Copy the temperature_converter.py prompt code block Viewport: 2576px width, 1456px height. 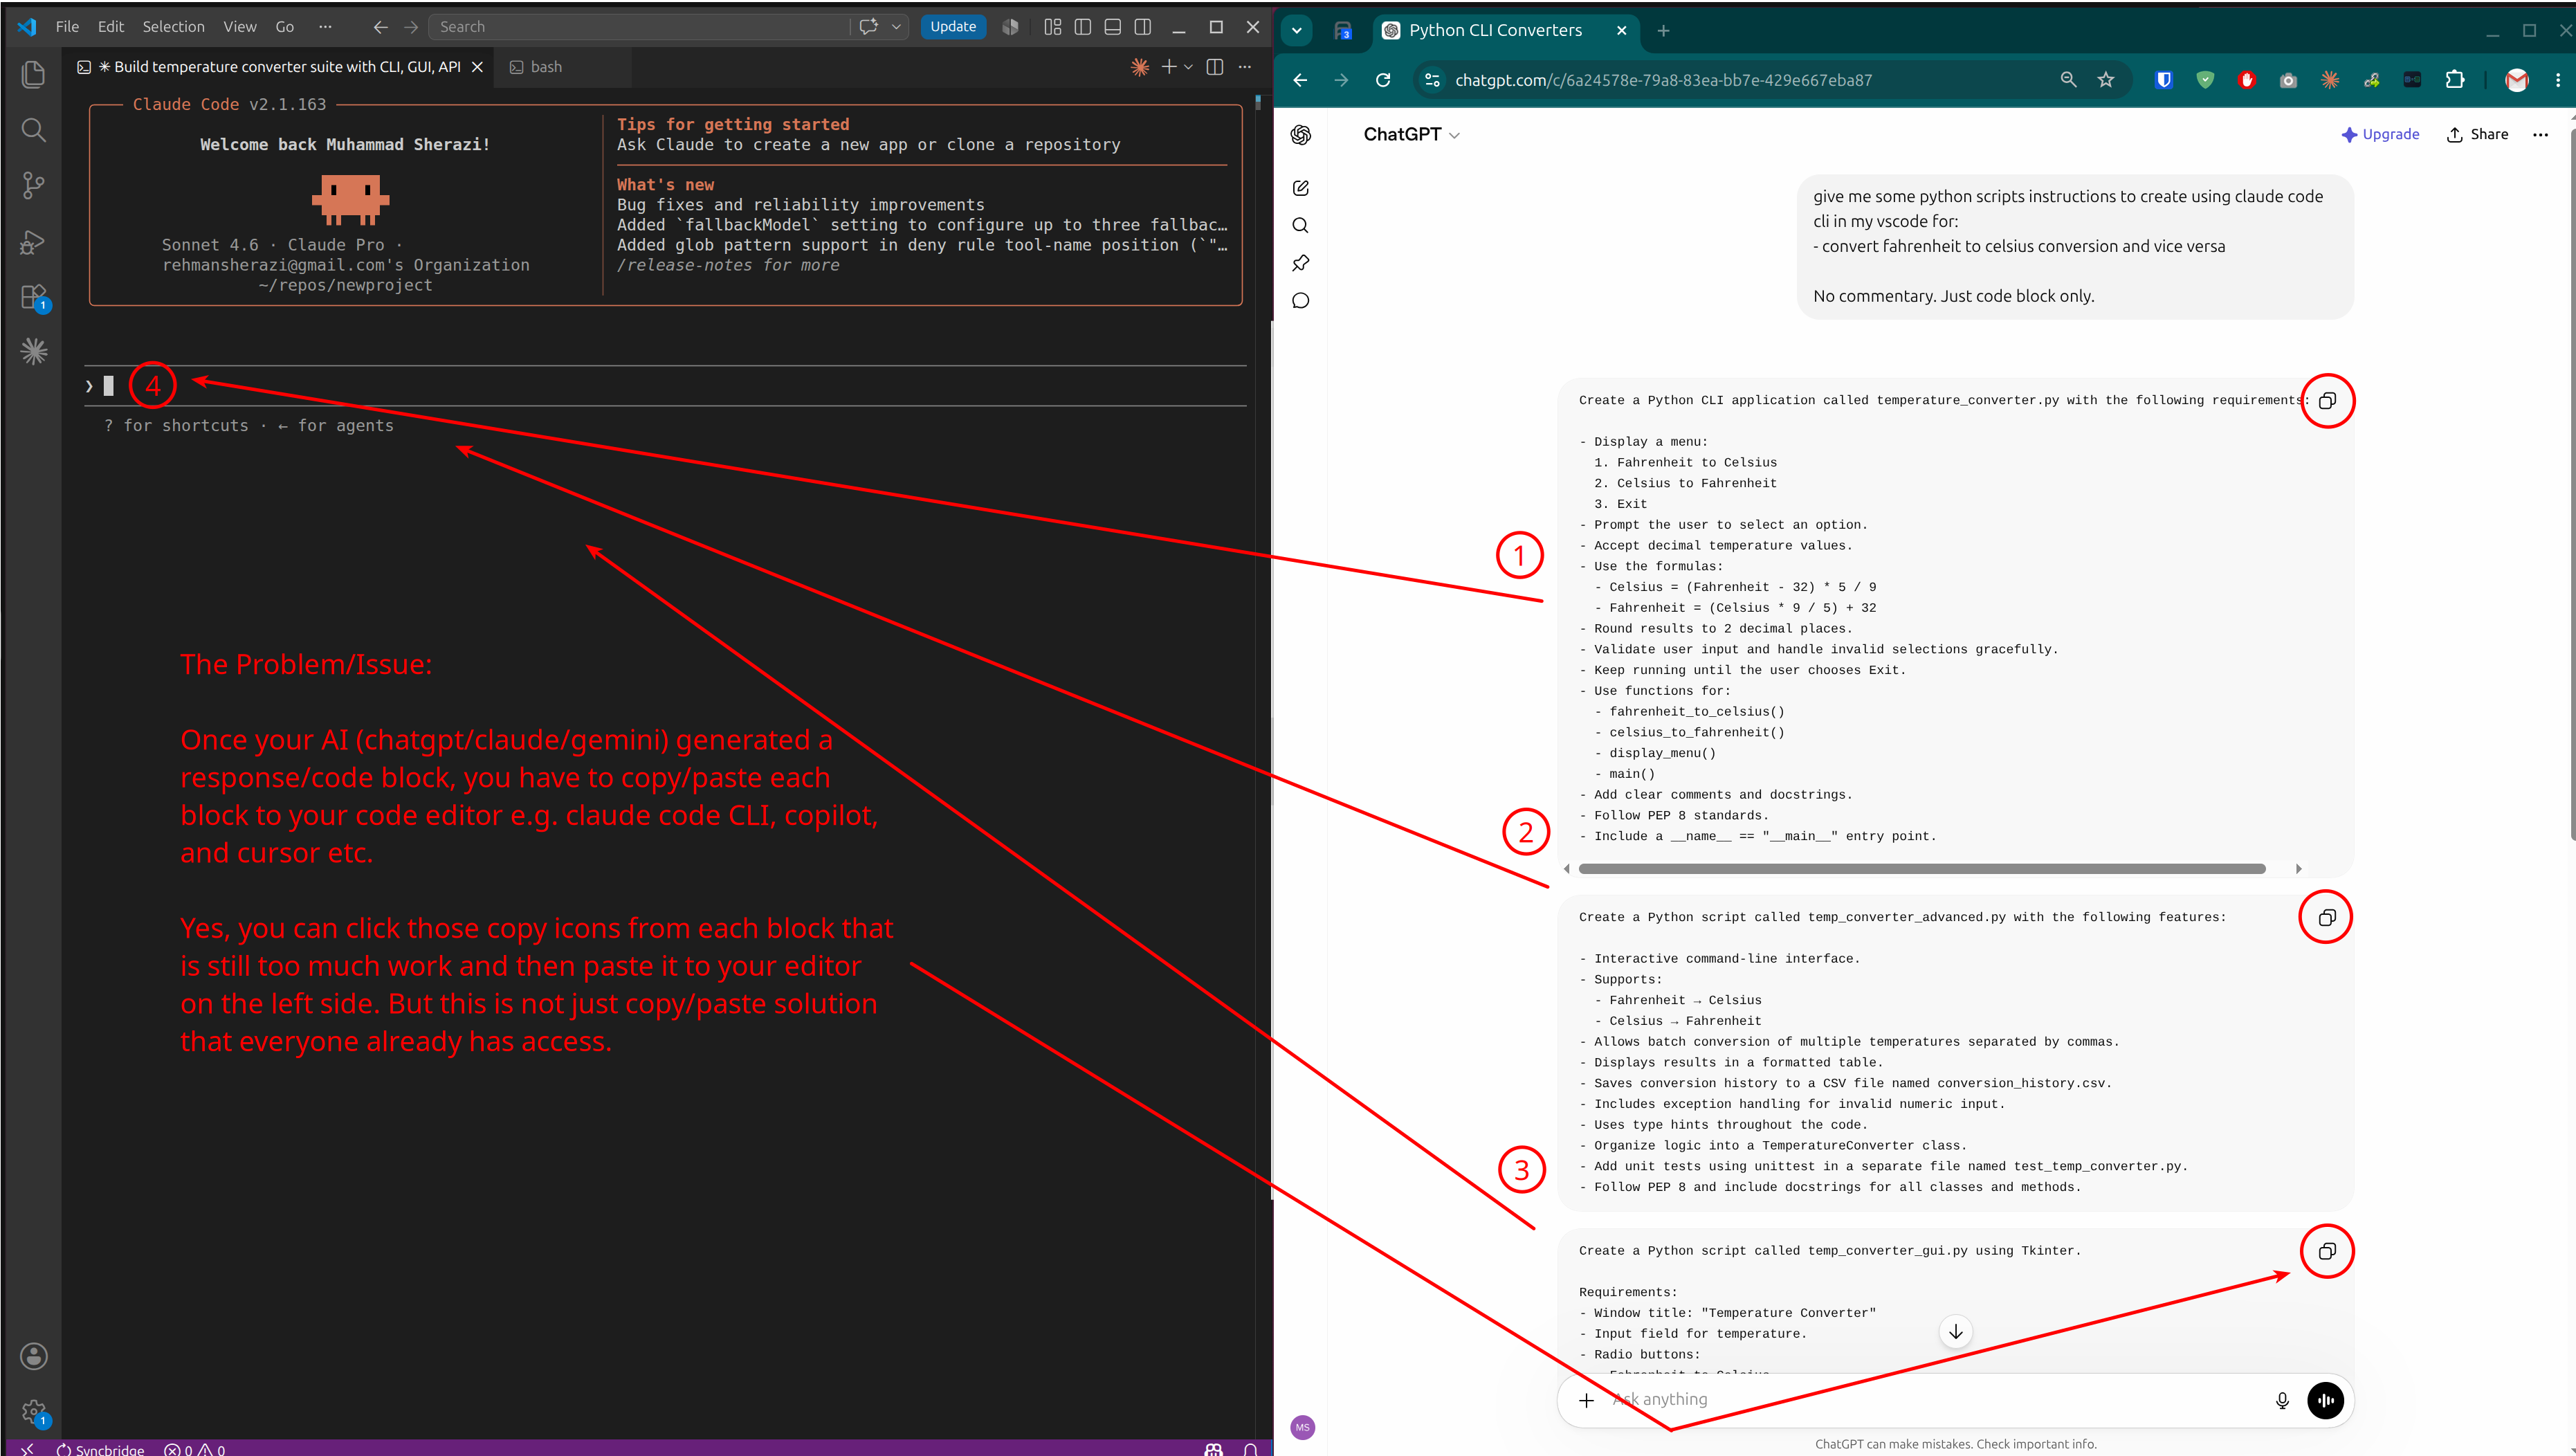click(x=2327, y=401)
